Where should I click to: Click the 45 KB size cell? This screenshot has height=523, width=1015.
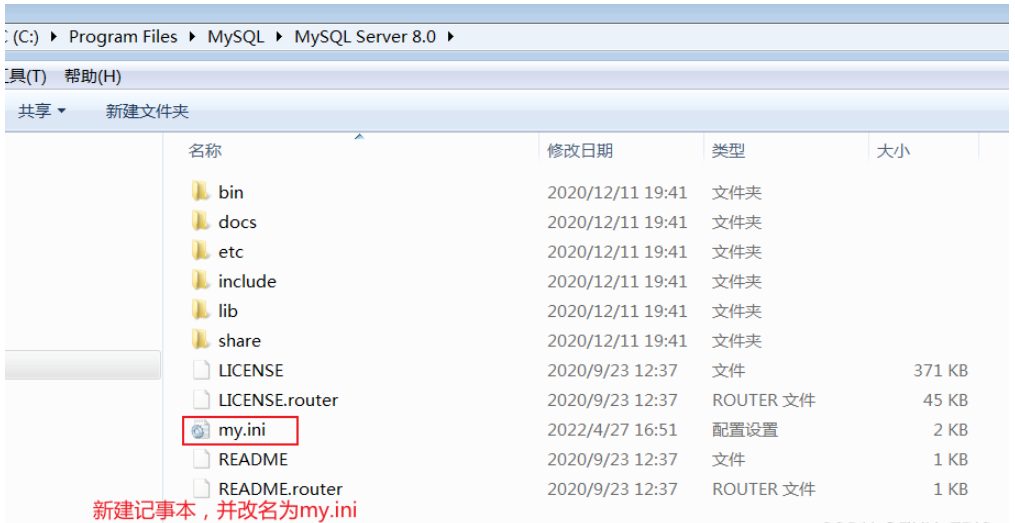[945, 400]
